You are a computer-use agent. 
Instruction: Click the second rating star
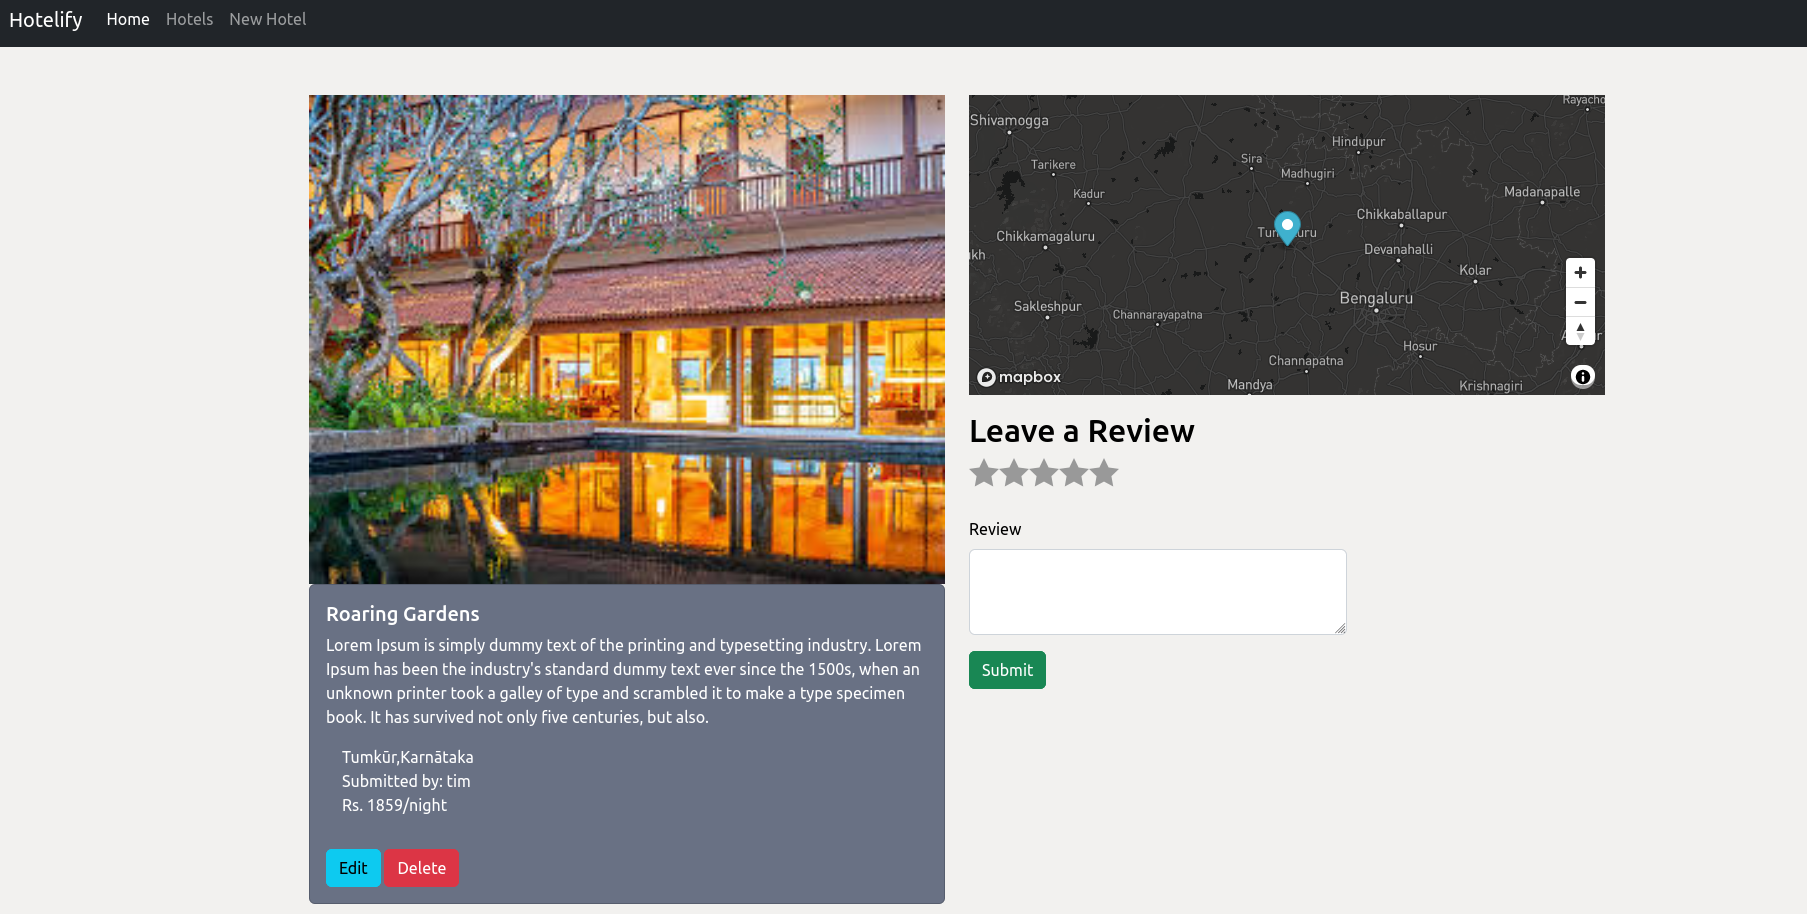(x=1014, y=472)
